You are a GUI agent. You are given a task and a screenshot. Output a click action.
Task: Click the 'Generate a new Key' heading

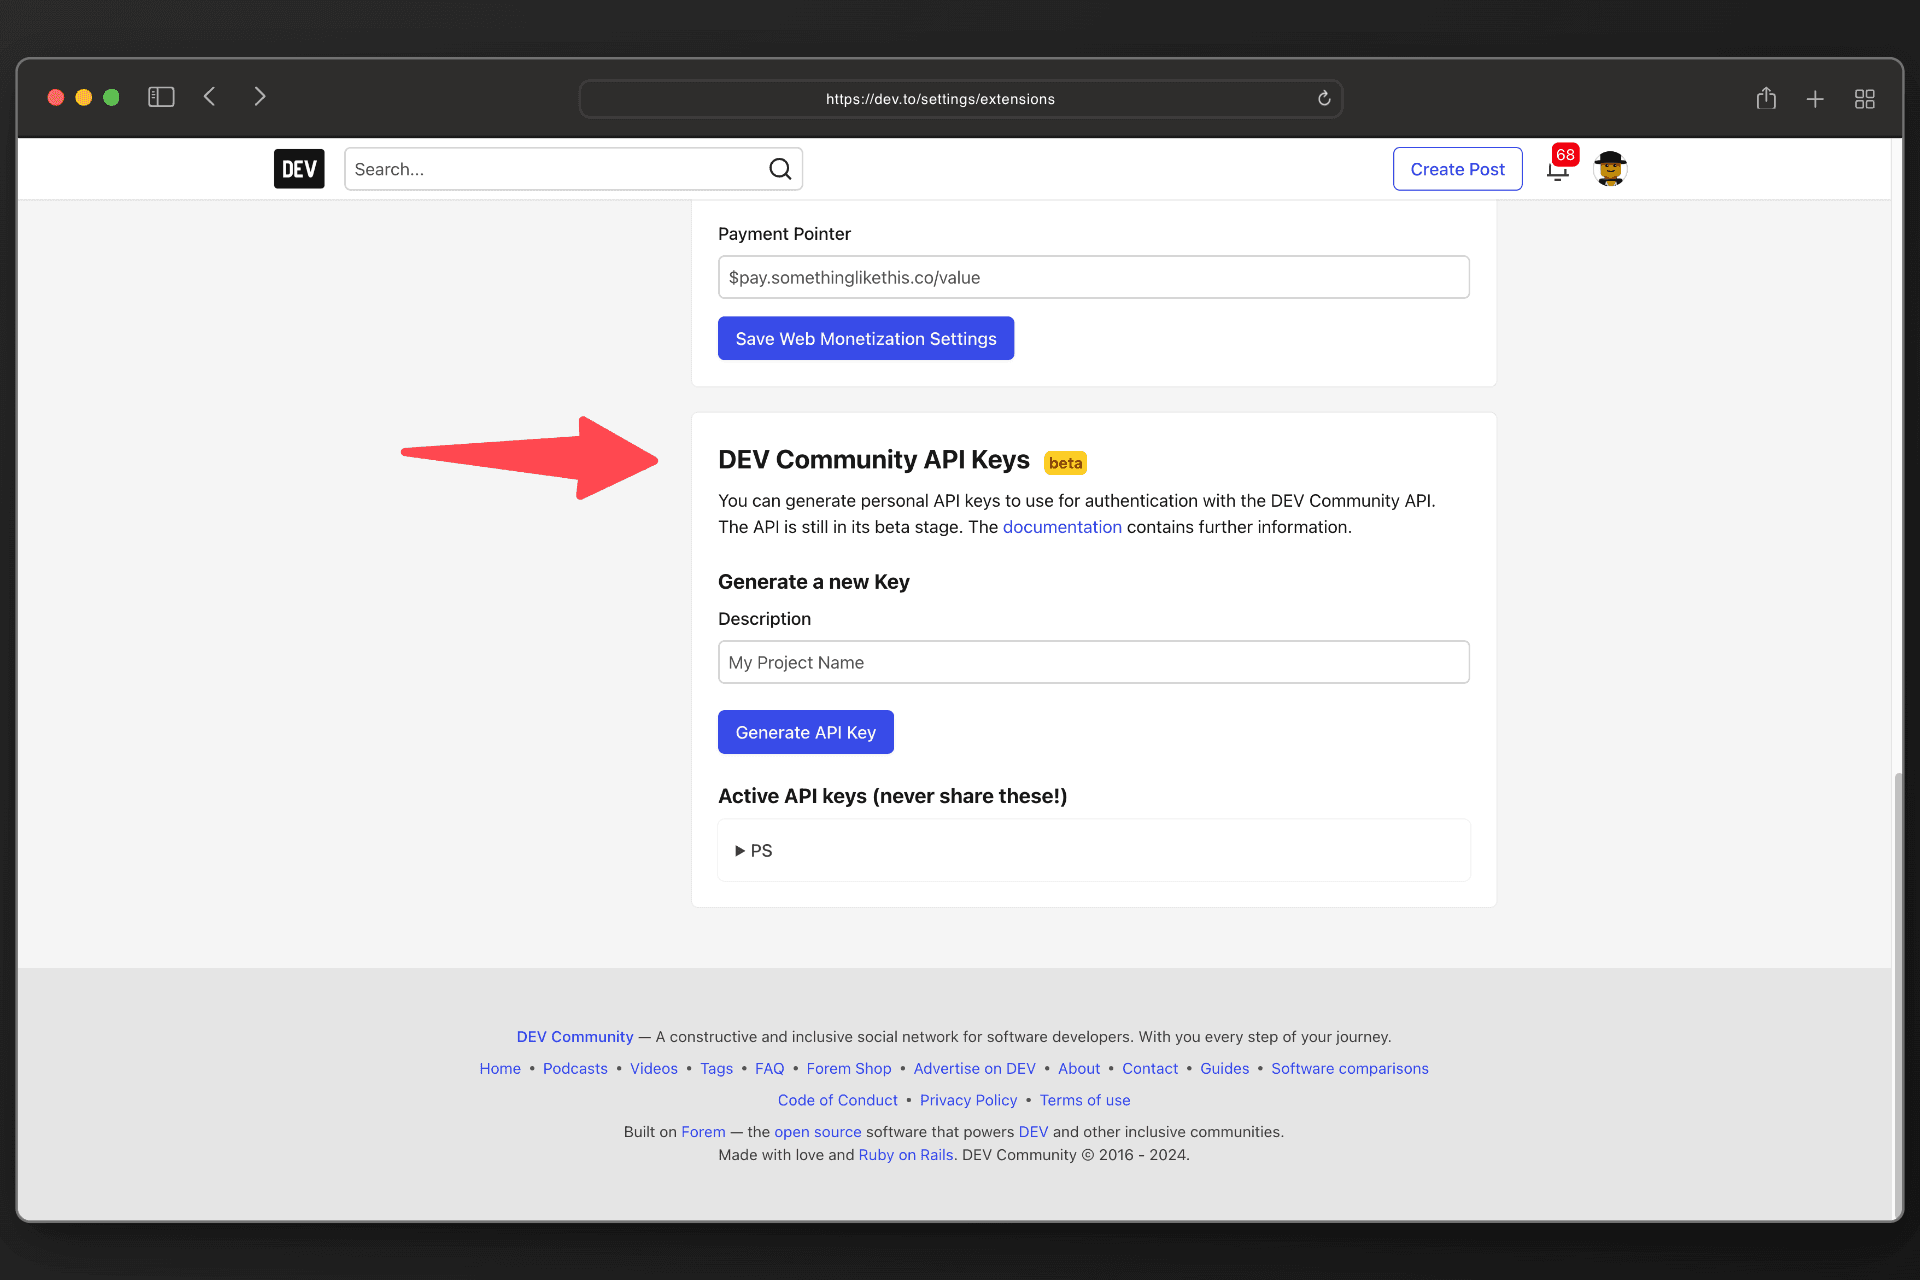[x=814, y=582]
